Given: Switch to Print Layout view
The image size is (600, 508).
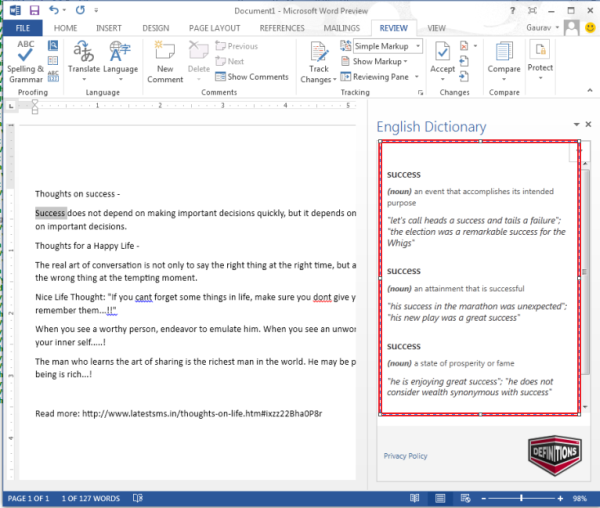Looking at the screenshot, I should pyautogui.click(x=440, y=498).
